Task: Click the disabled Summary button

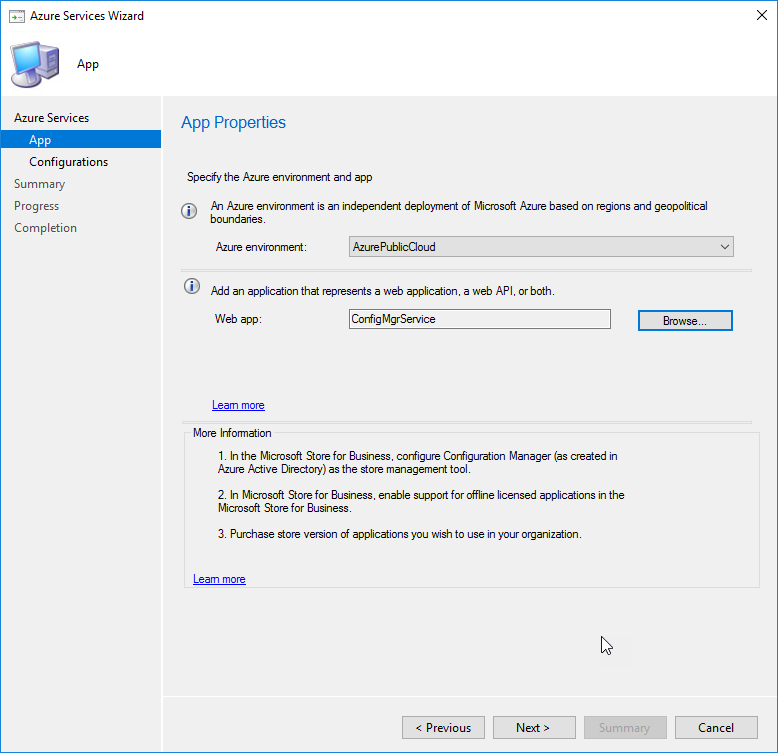Action: (x=625, y=727)
